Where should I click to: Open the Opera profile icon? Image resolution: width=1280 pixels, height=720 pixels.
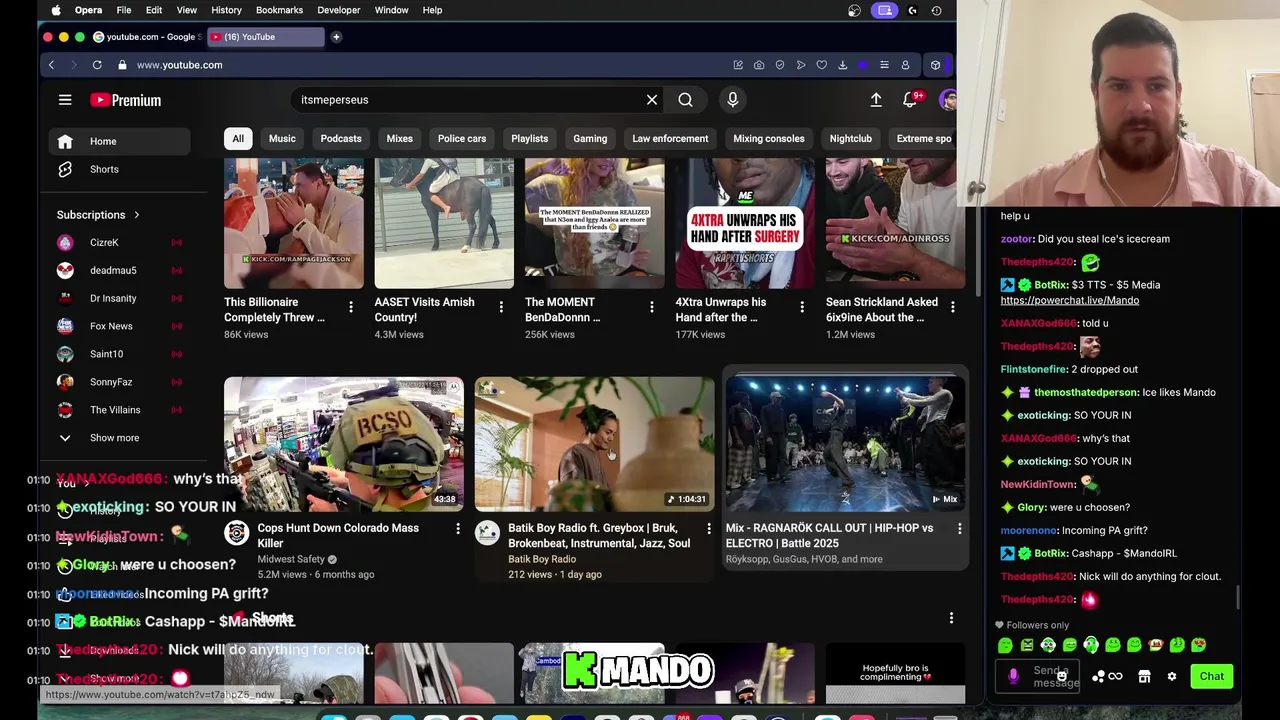click(905, 65)
